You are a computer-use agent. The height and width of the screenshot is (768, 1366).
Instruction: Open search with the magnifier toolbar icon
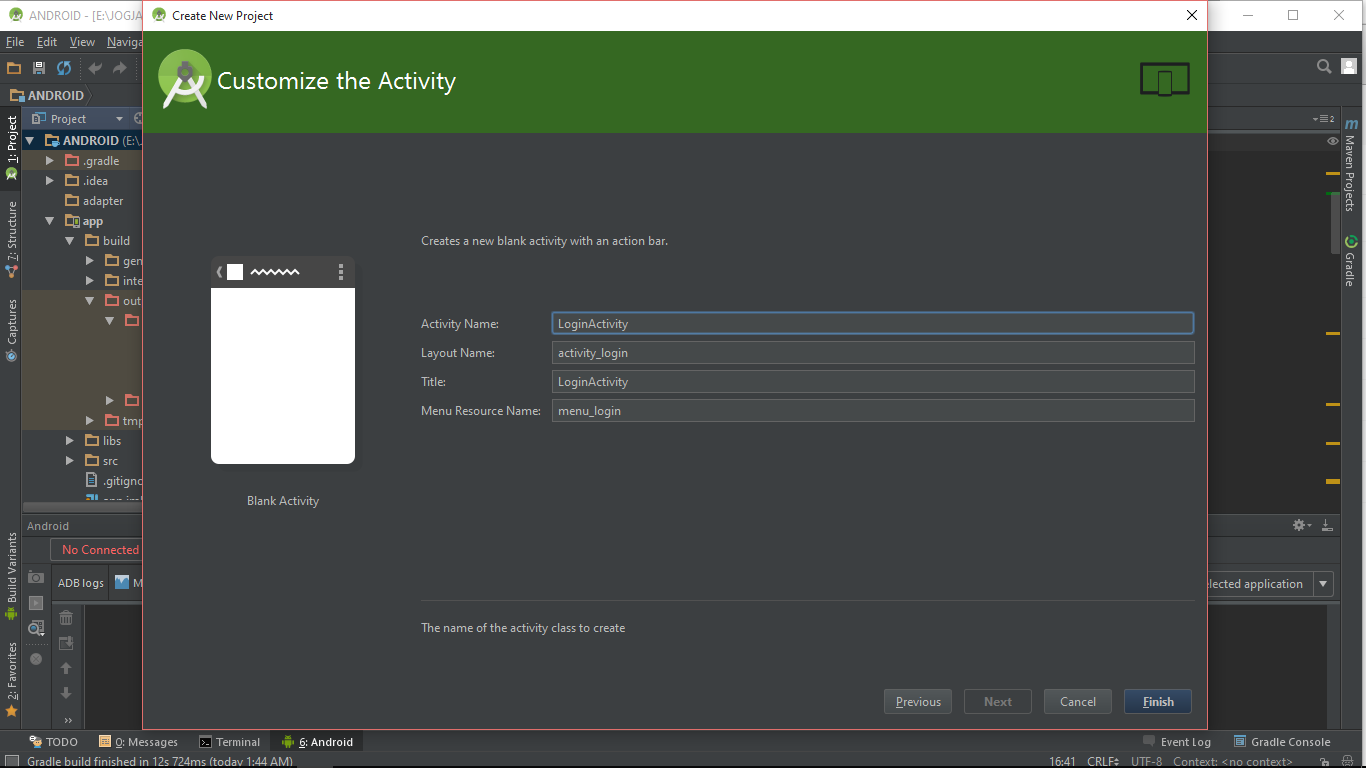pyautogui.click(x=1324, y=66)
